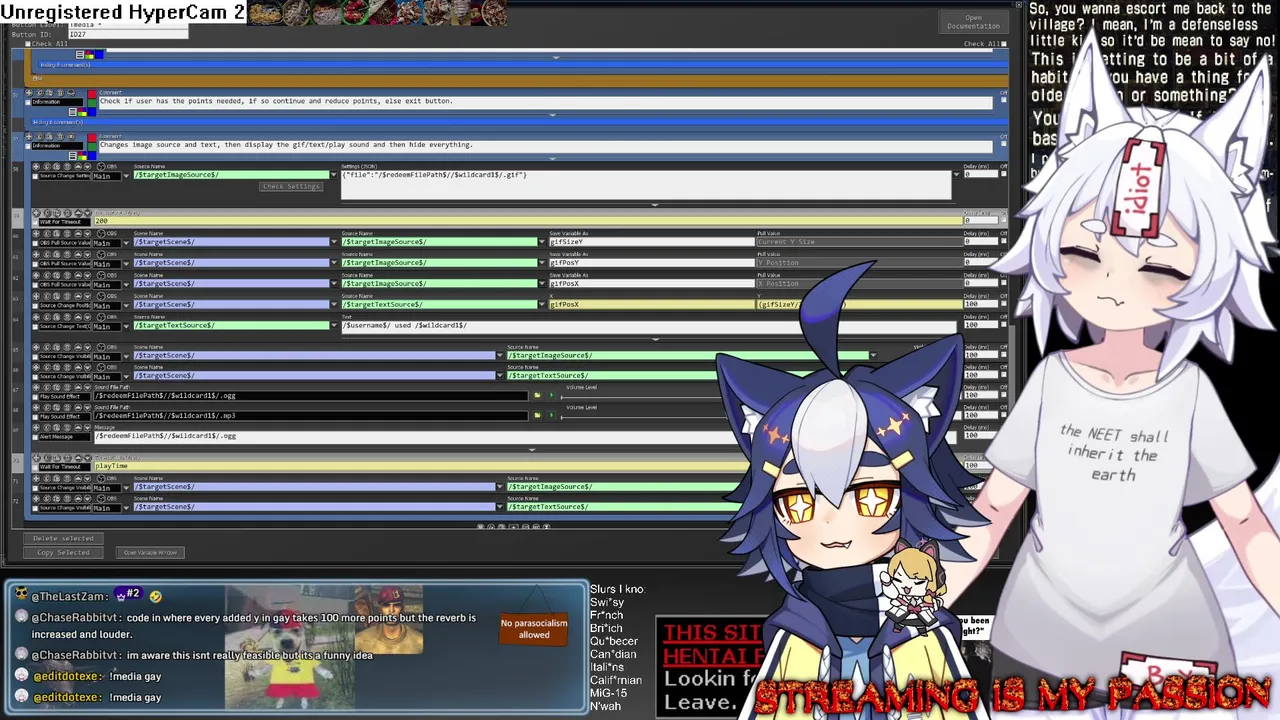
Task: Click the Button ID field showing ID27
Action: point(128,34)
